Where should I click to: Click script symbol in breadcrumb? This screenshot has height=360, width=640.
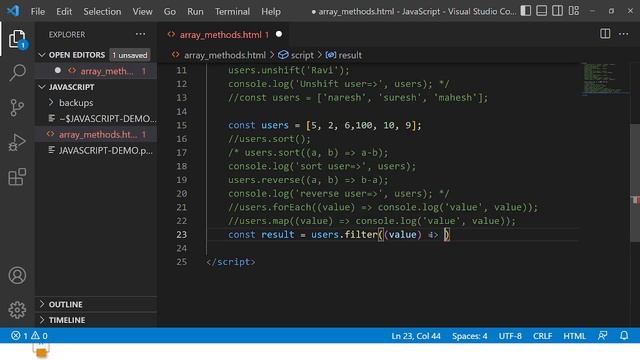click(x=296, y=55)
